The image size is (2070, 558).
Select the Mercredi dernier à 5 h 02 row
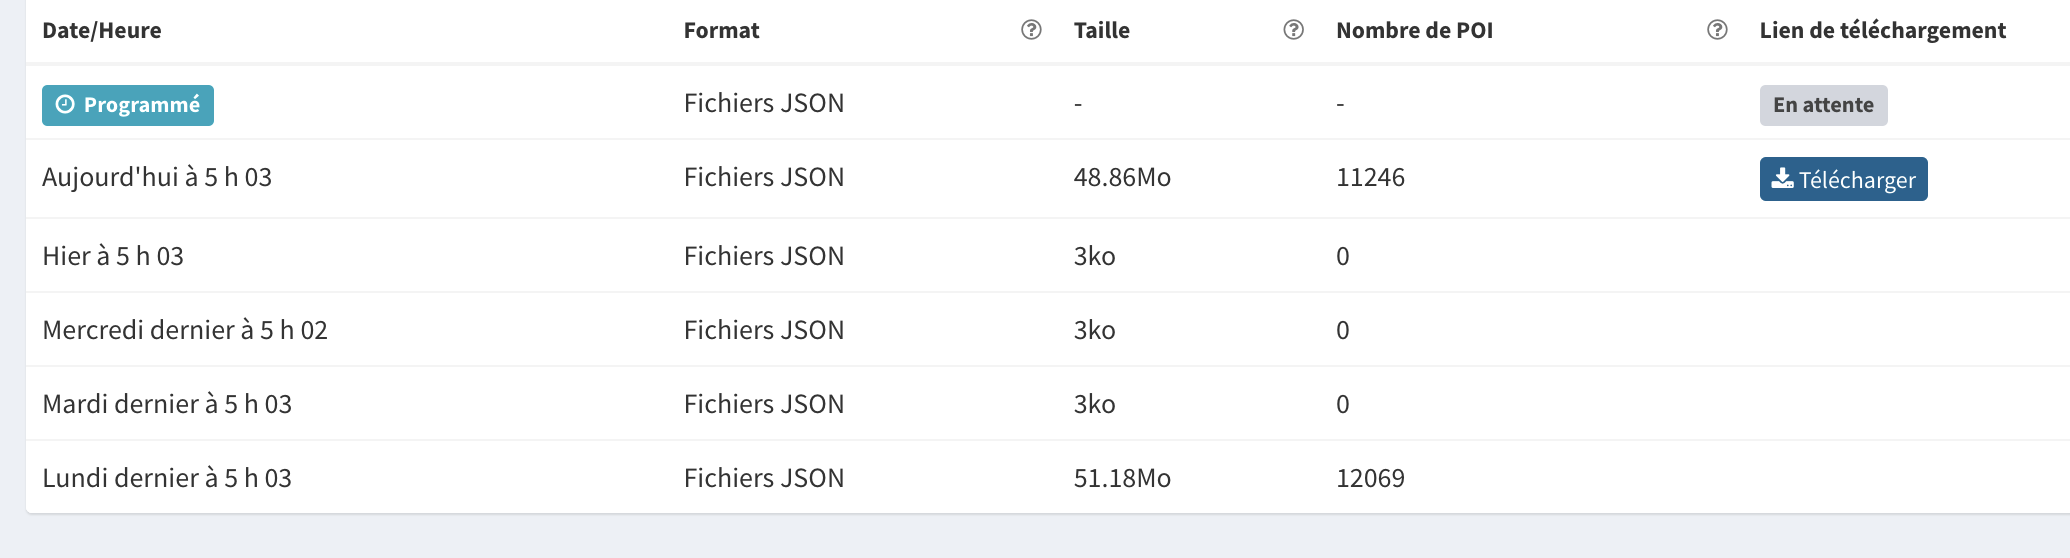pyautogui.click(x=1048, y=329)
